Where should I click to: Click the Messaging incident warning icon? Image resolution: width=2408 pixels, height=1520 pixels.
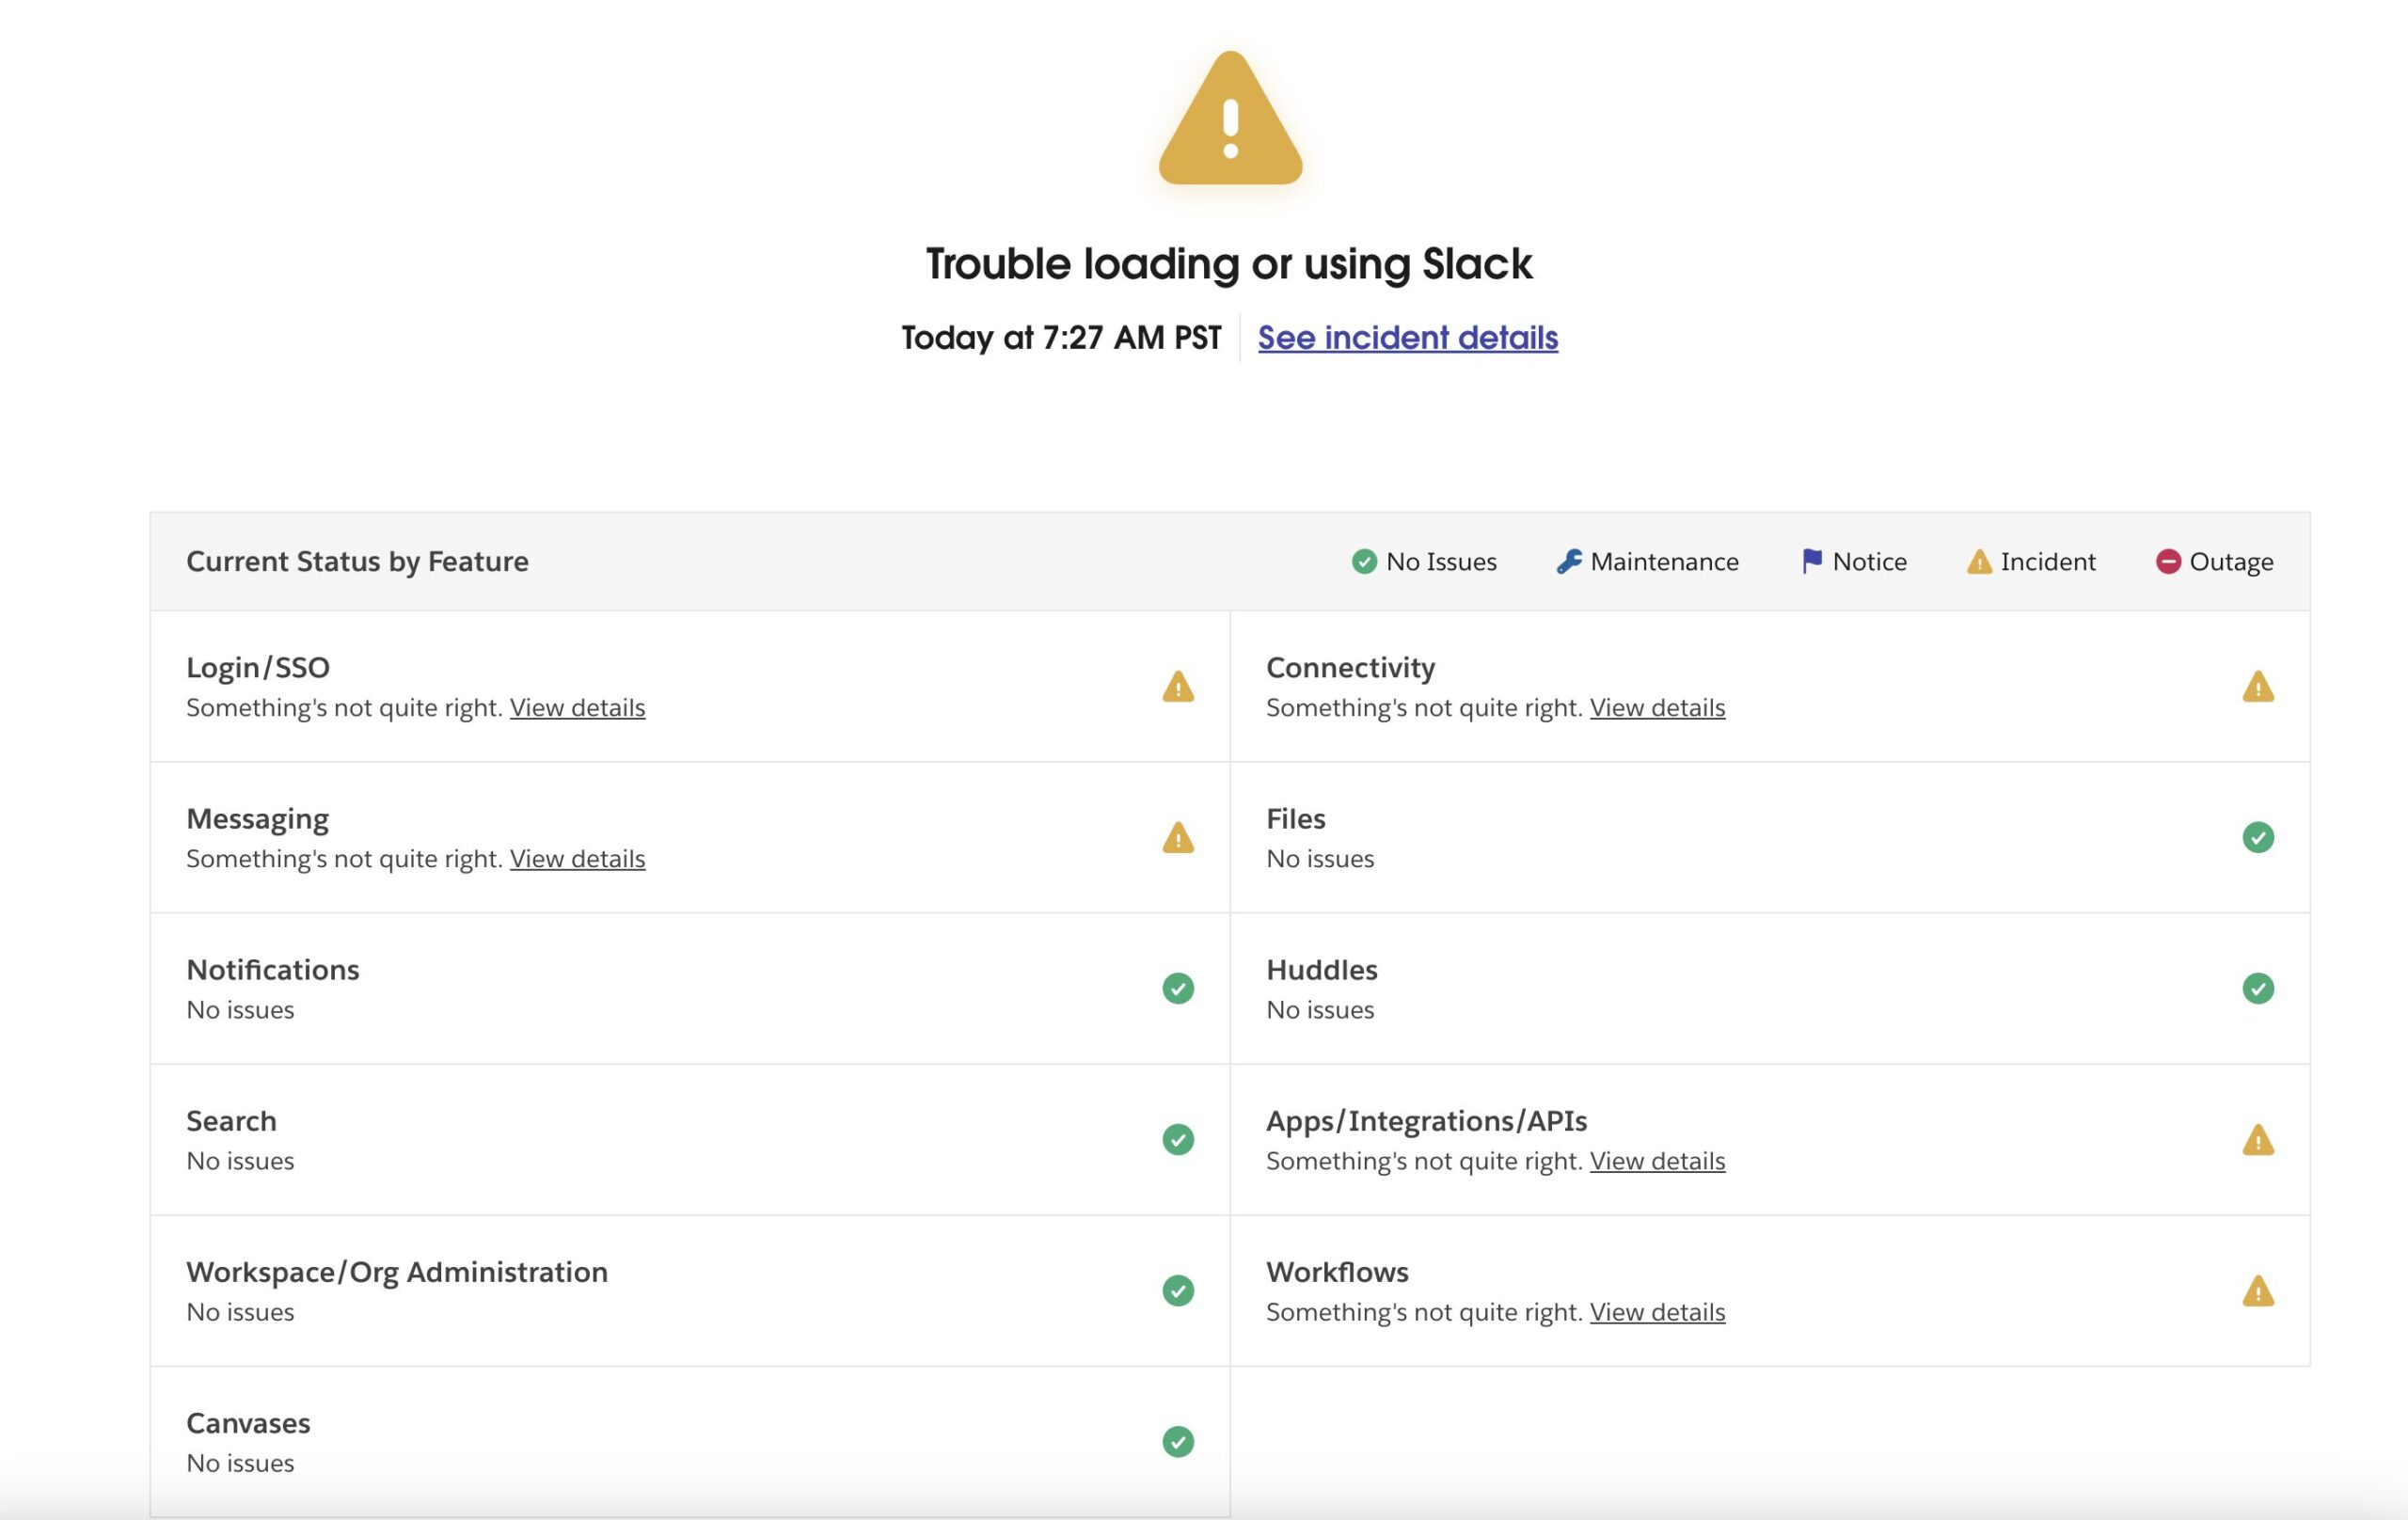pos(1178,838)
